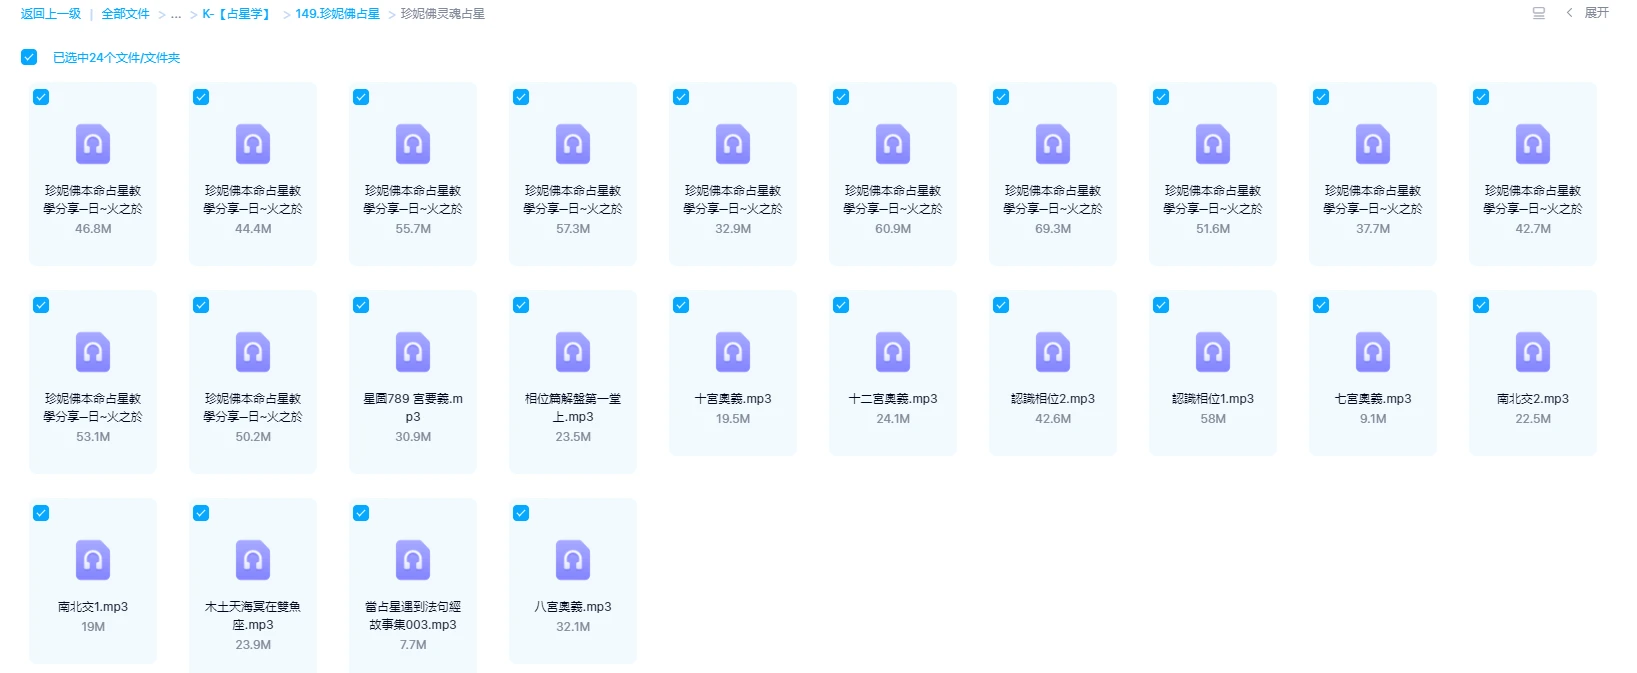Switch to list view layout icon
Screen dimensions: 1637x673
tap(1539, 13)
